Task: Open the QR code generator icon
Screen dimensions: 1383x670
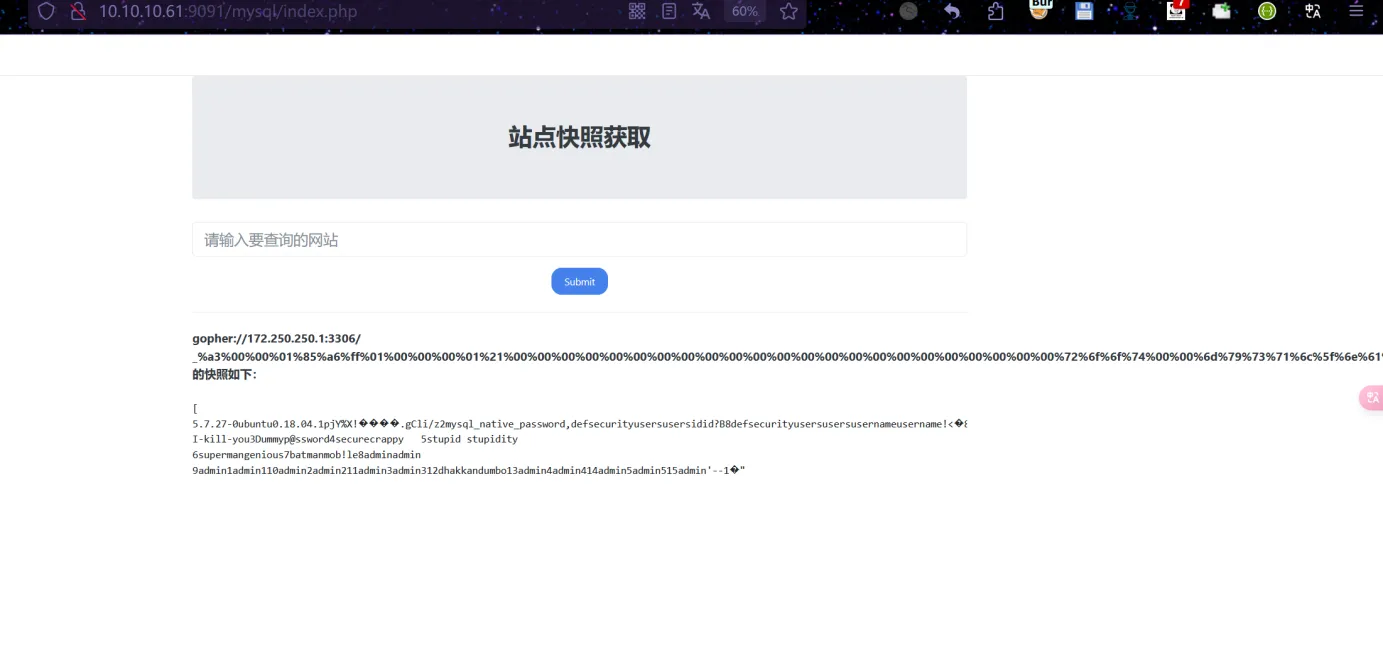Action: point(637,11)
